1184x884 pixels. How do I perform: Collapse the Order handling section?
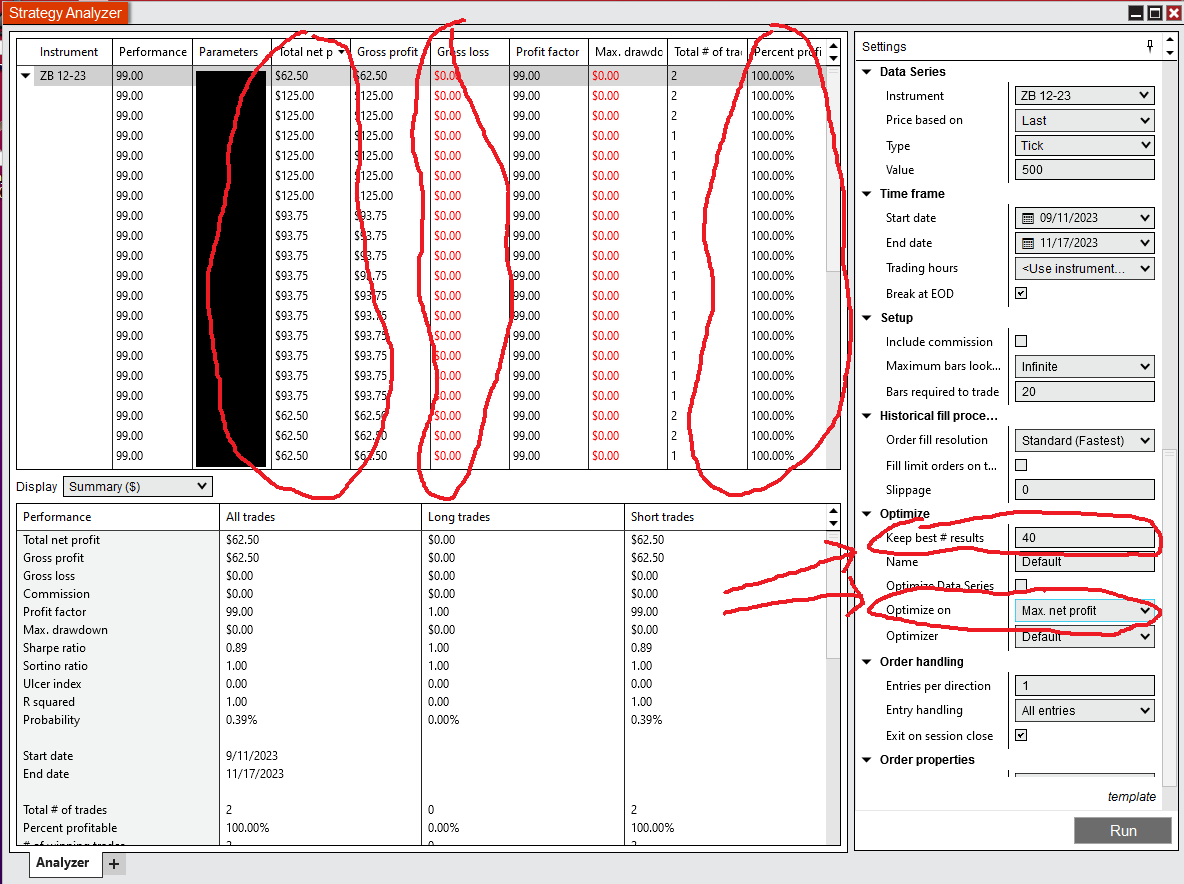867,662
